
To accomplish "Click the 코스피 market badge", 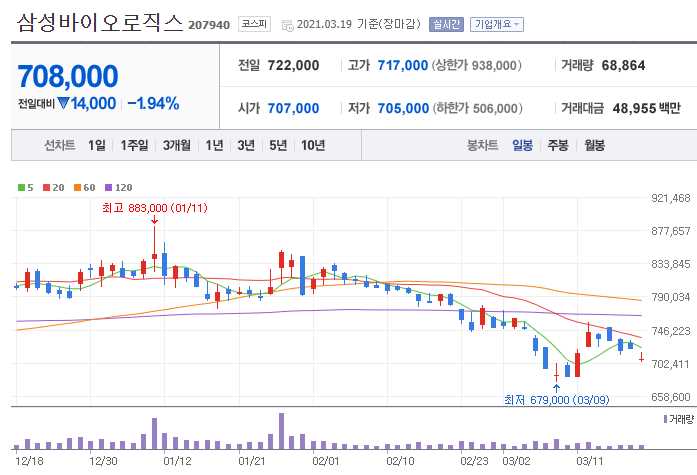I will point(254,24).
